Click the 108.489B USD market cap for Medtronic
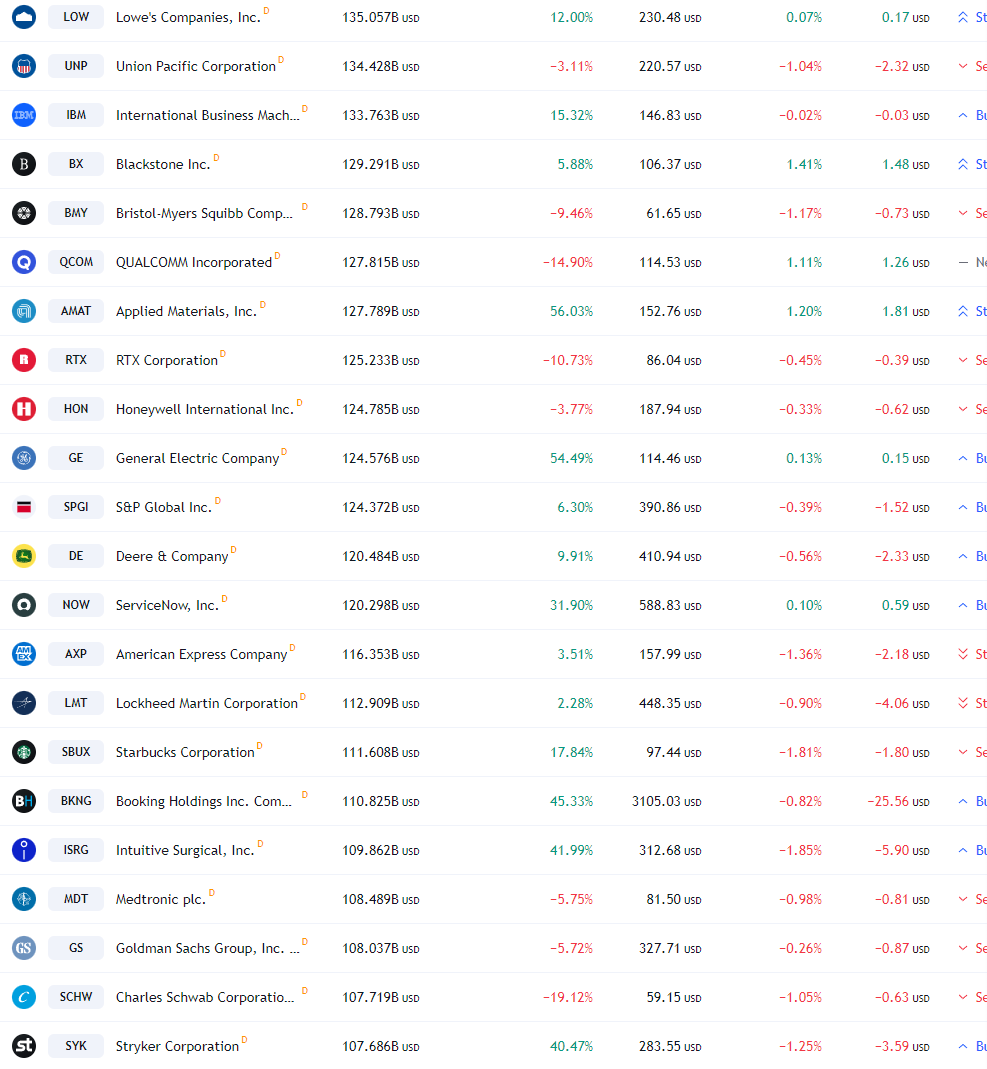The image size is (987, 1069). point(380,899)
